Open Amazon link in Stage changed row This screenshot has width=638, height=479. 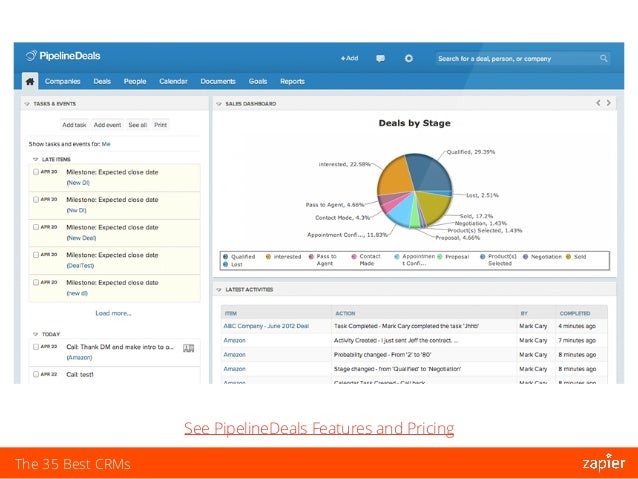(234, 369)
